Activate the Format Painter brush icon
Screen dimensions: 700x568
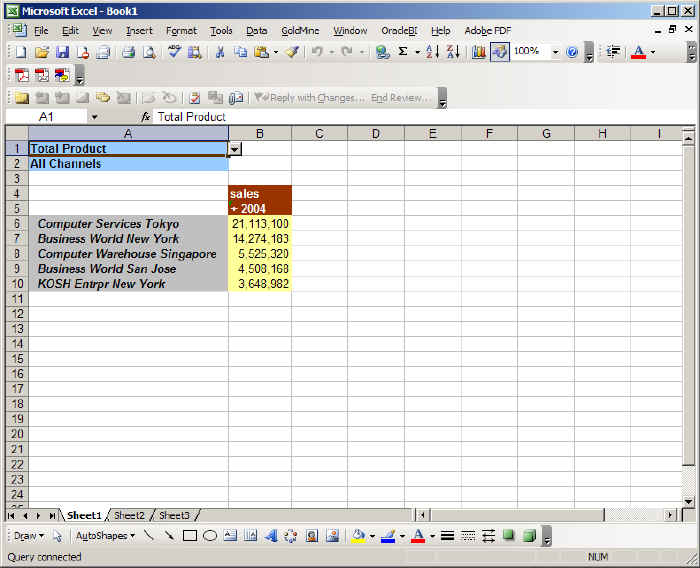click(x=292, y=52)
